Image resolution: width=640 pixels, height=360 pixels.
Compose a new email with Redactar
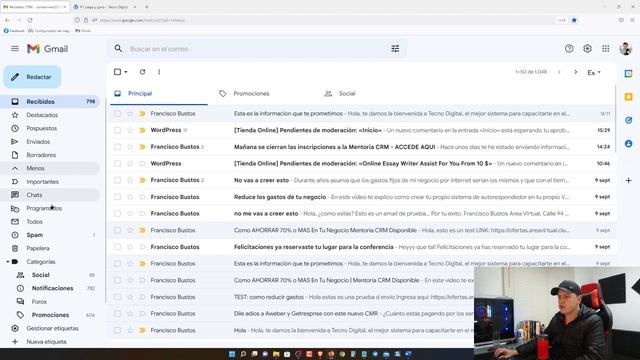pyautogui.click(x=32, y=77)
